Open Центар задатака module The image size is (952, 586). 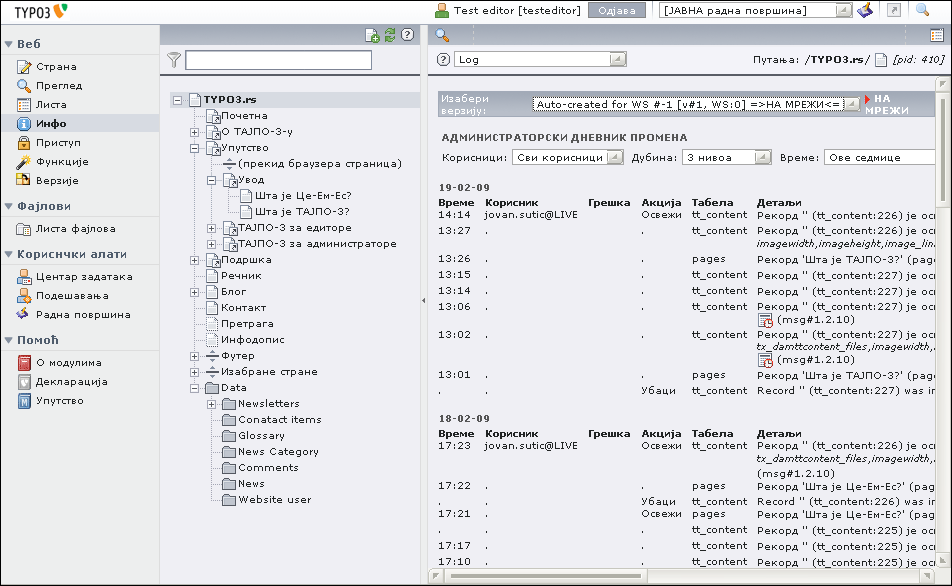pyautogui.click(x=84, y=277)
